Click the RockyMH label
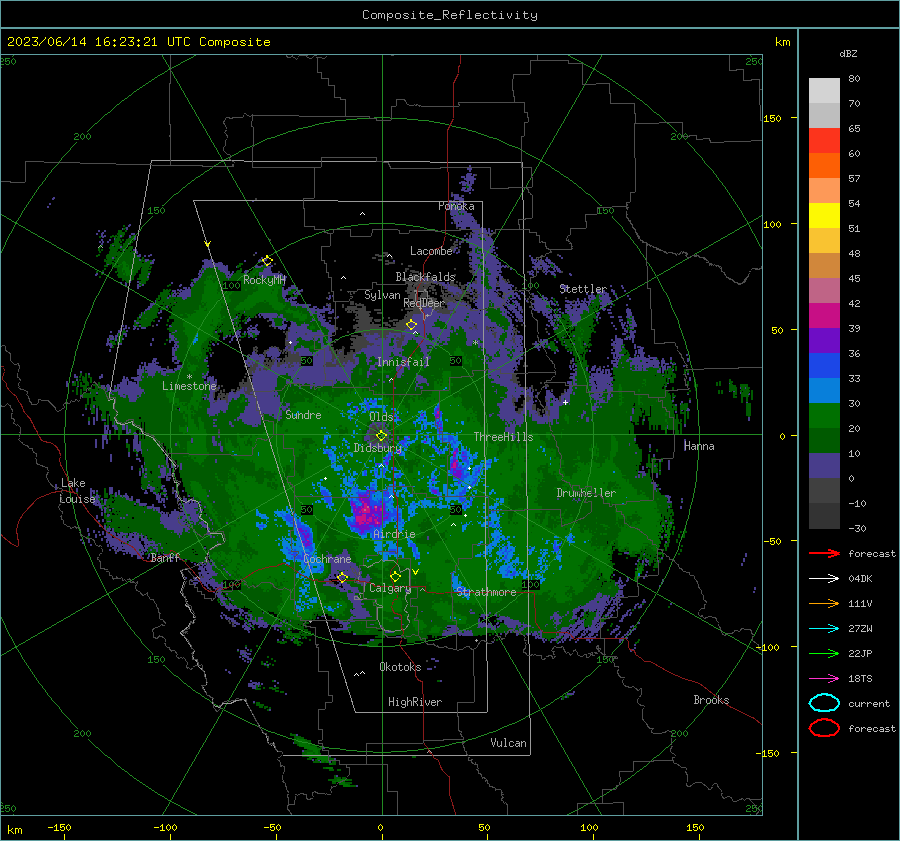 pos(264,280)
